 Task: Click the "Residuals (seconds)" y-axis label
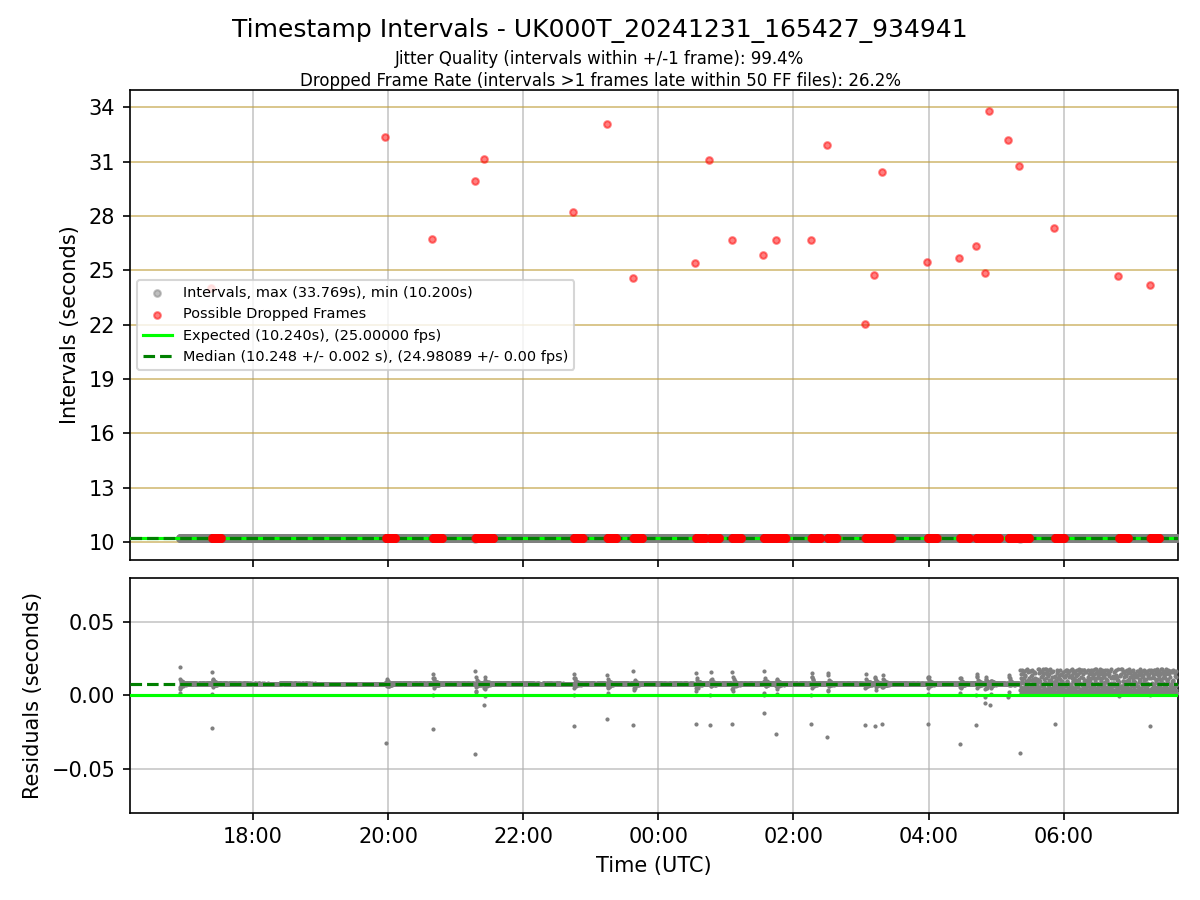click(x=32, y=696)
